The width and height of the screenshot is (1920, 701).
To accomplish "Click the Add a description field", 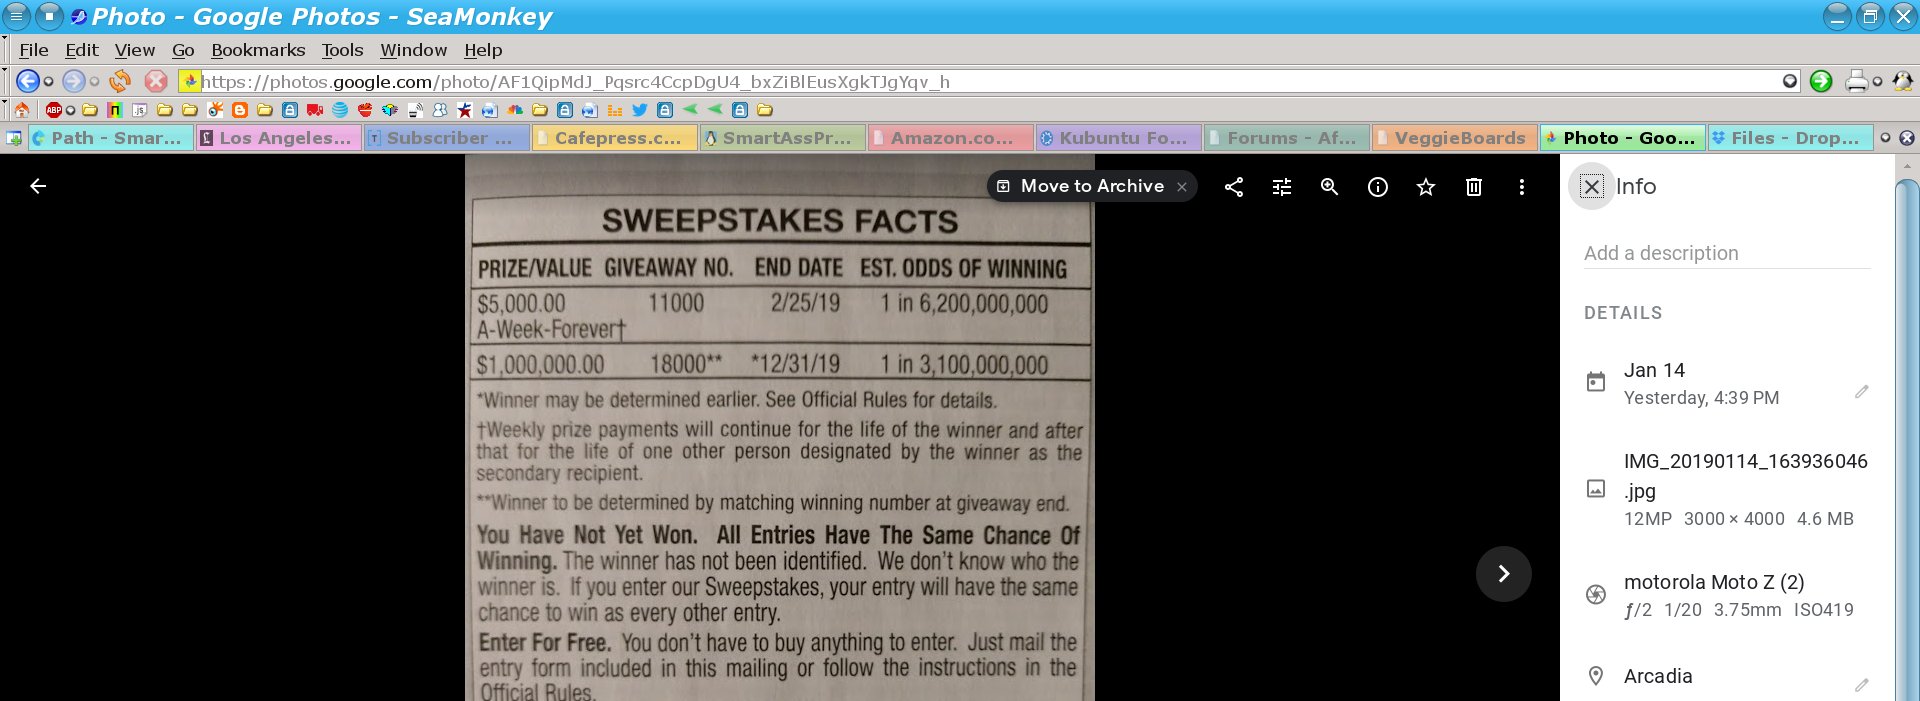I will coord(1726,253).
